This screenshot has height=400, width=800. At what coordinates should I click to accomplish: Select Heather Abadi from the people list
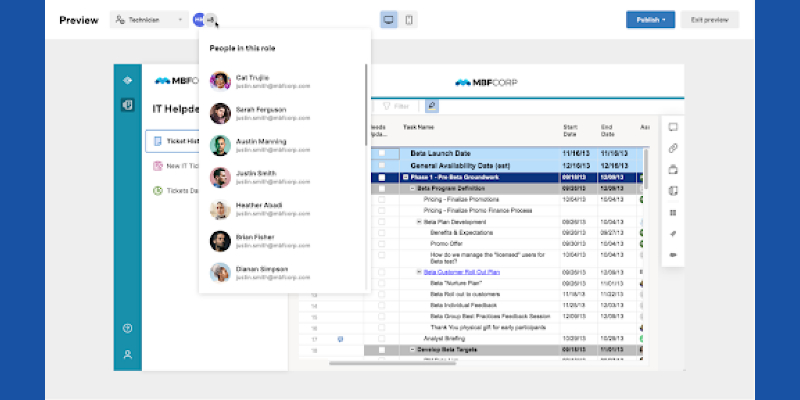[x=258, y=209]
